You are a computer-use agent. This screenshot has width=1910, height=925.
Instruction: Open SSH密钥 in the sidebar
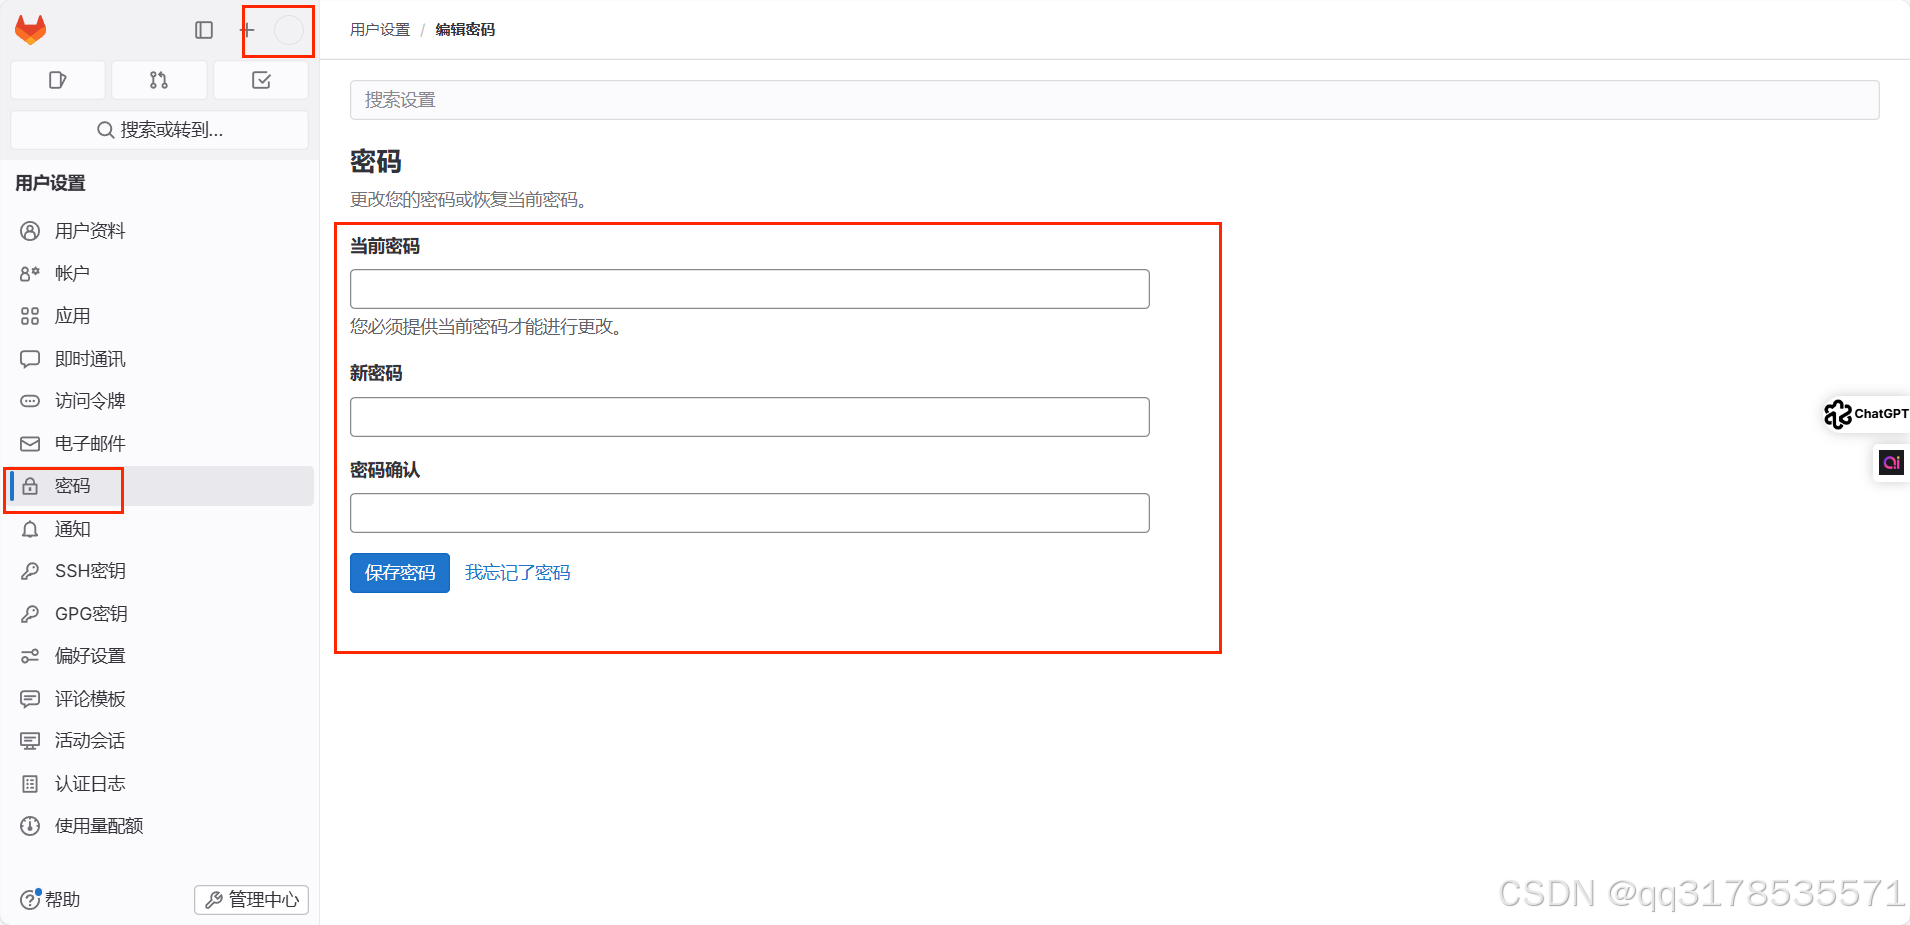160,571
